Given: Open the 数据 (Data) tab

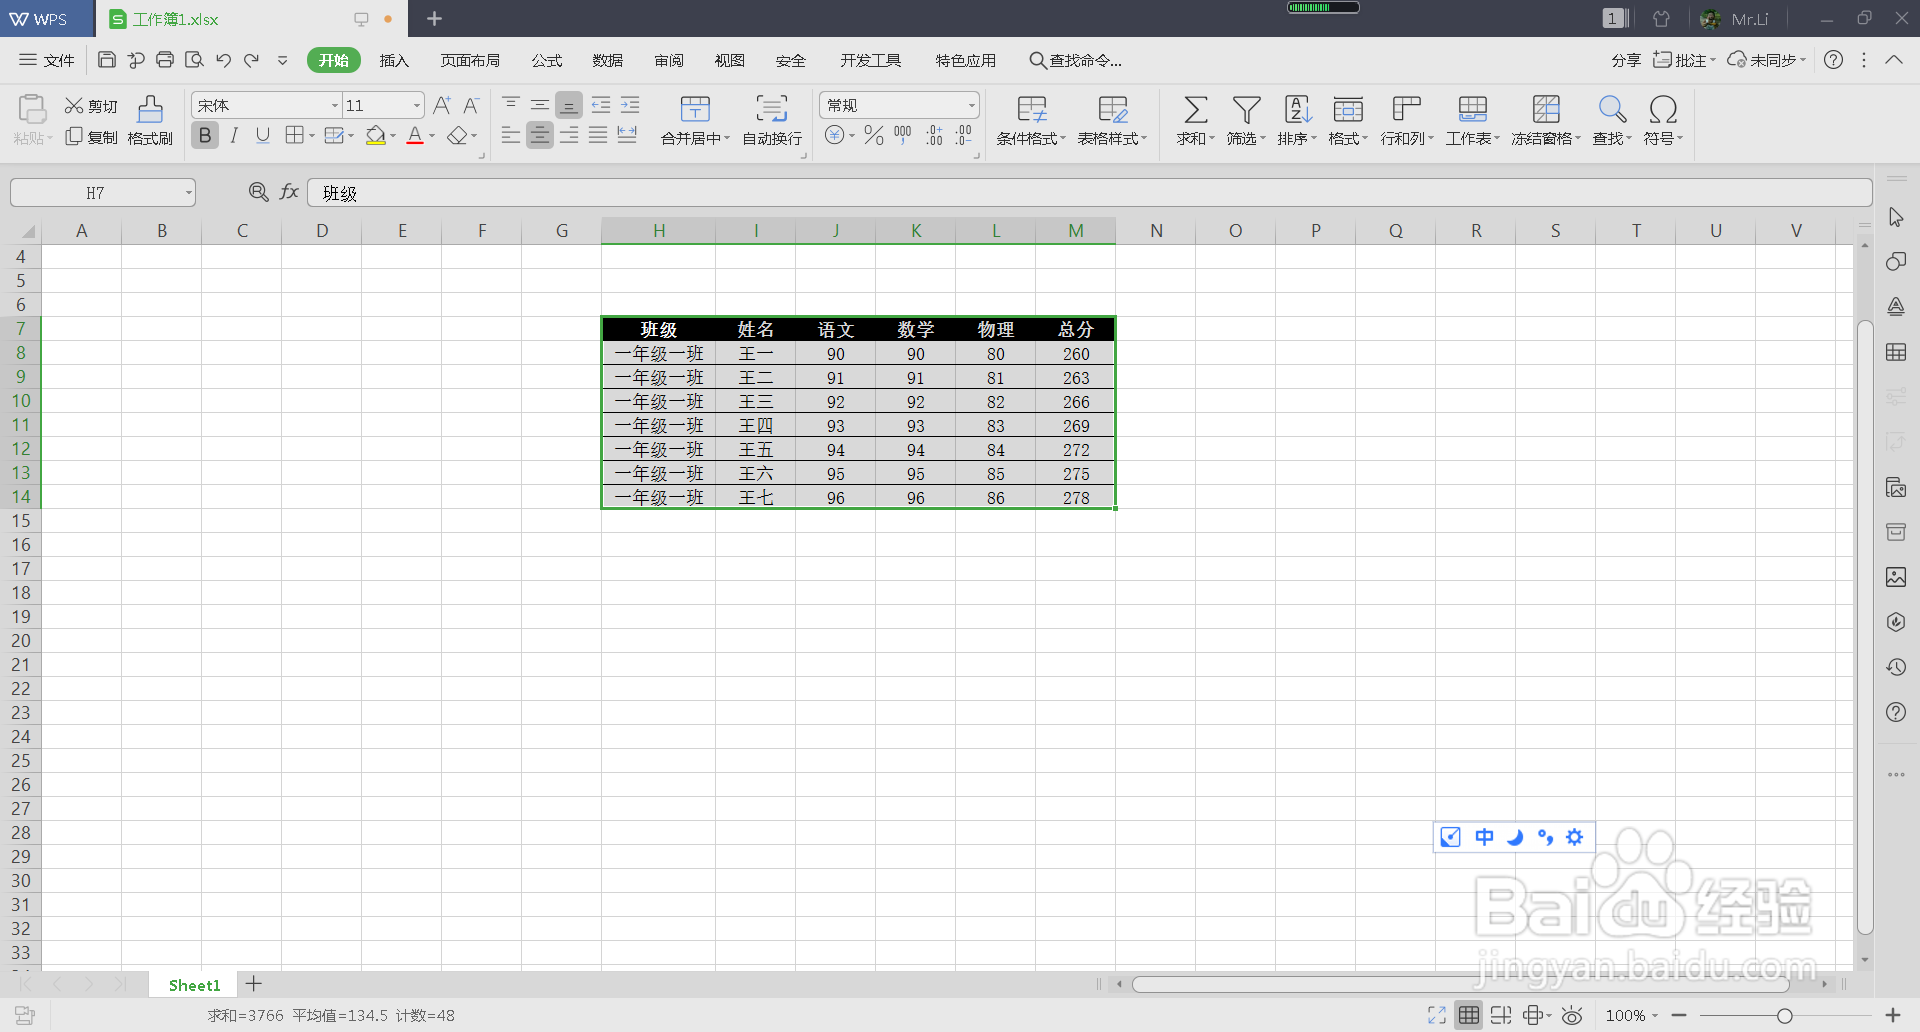Looking at the screenshot, I should [607, 60].
